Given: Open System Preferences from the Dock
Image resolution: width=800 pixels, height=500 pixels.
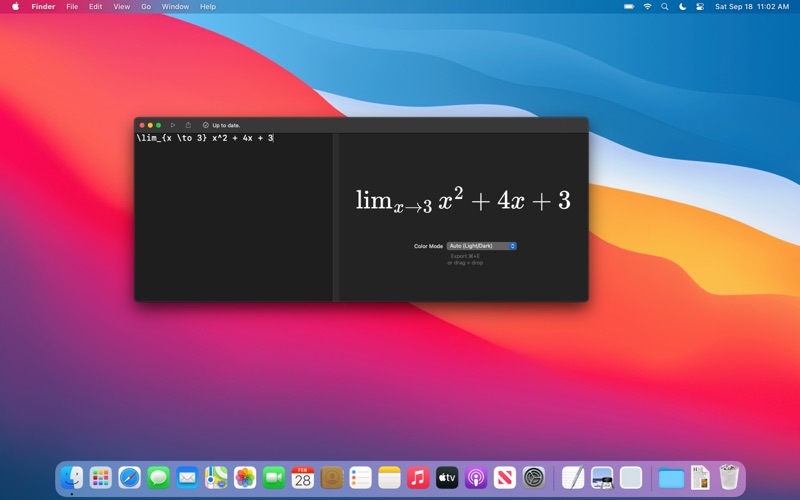Looking at the screenshot, I should pos(534,478).
